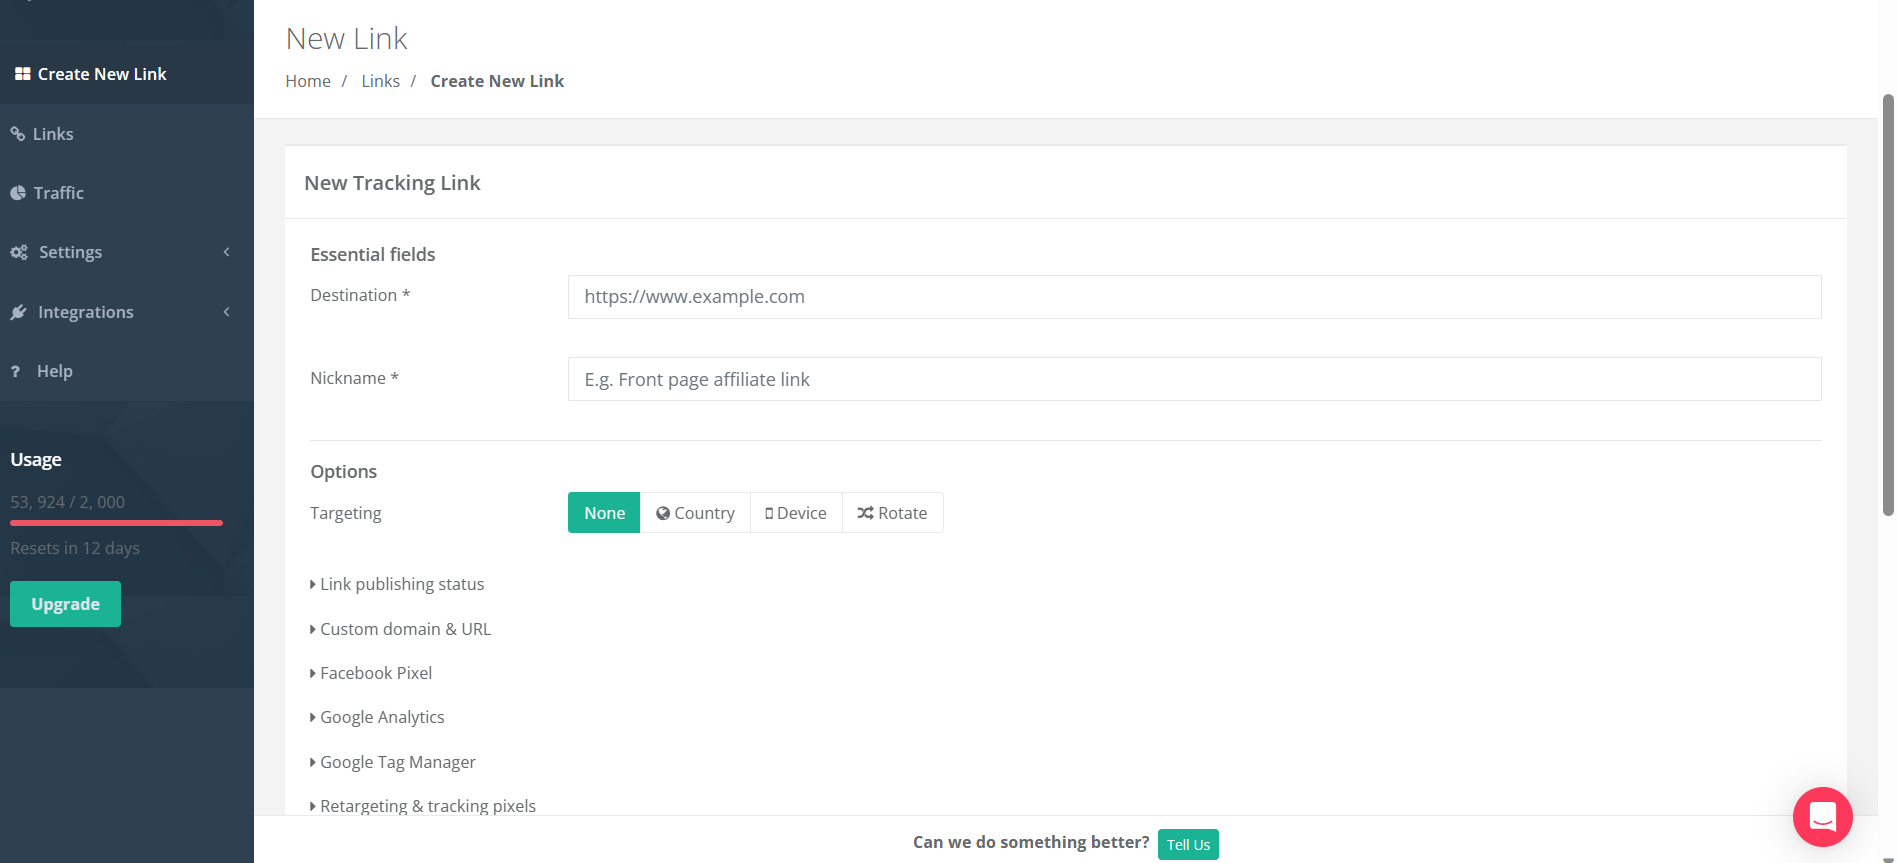Click the red usage progress bar
Viewport: 1898px width, 863px height.
click(x=116, y=522)
